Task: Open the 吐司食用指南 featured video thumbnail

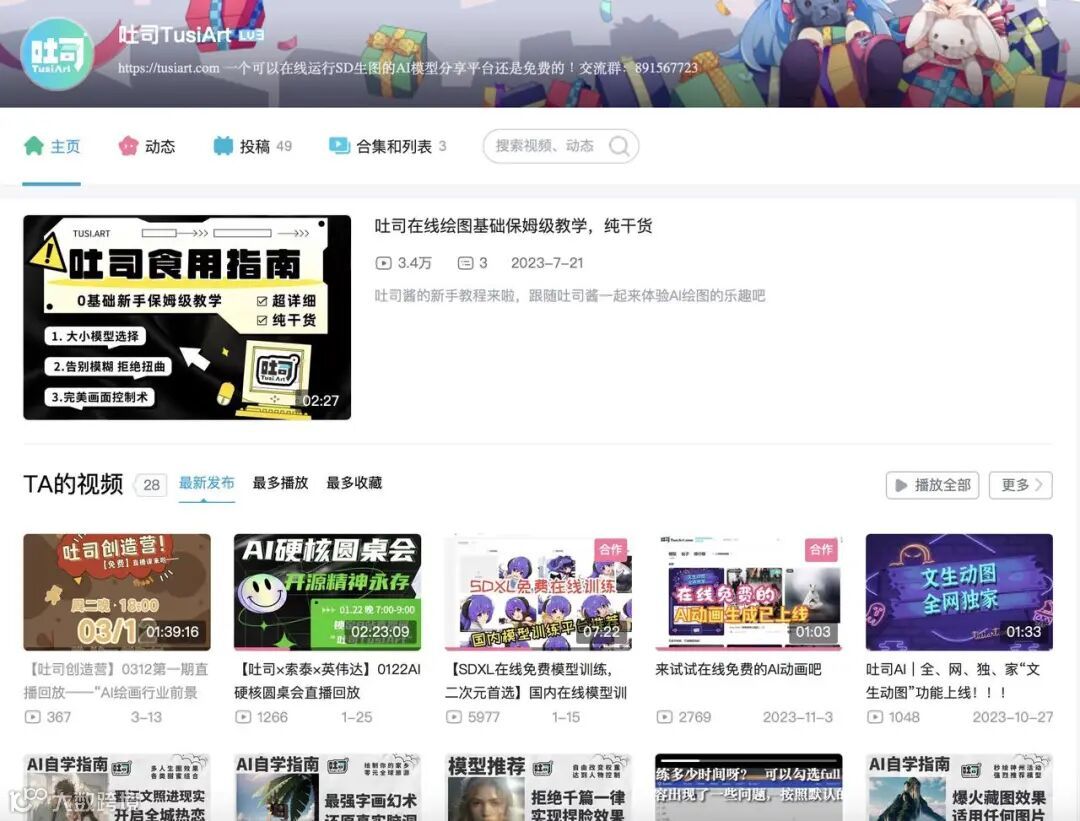Action: click(x=187, y=318)
